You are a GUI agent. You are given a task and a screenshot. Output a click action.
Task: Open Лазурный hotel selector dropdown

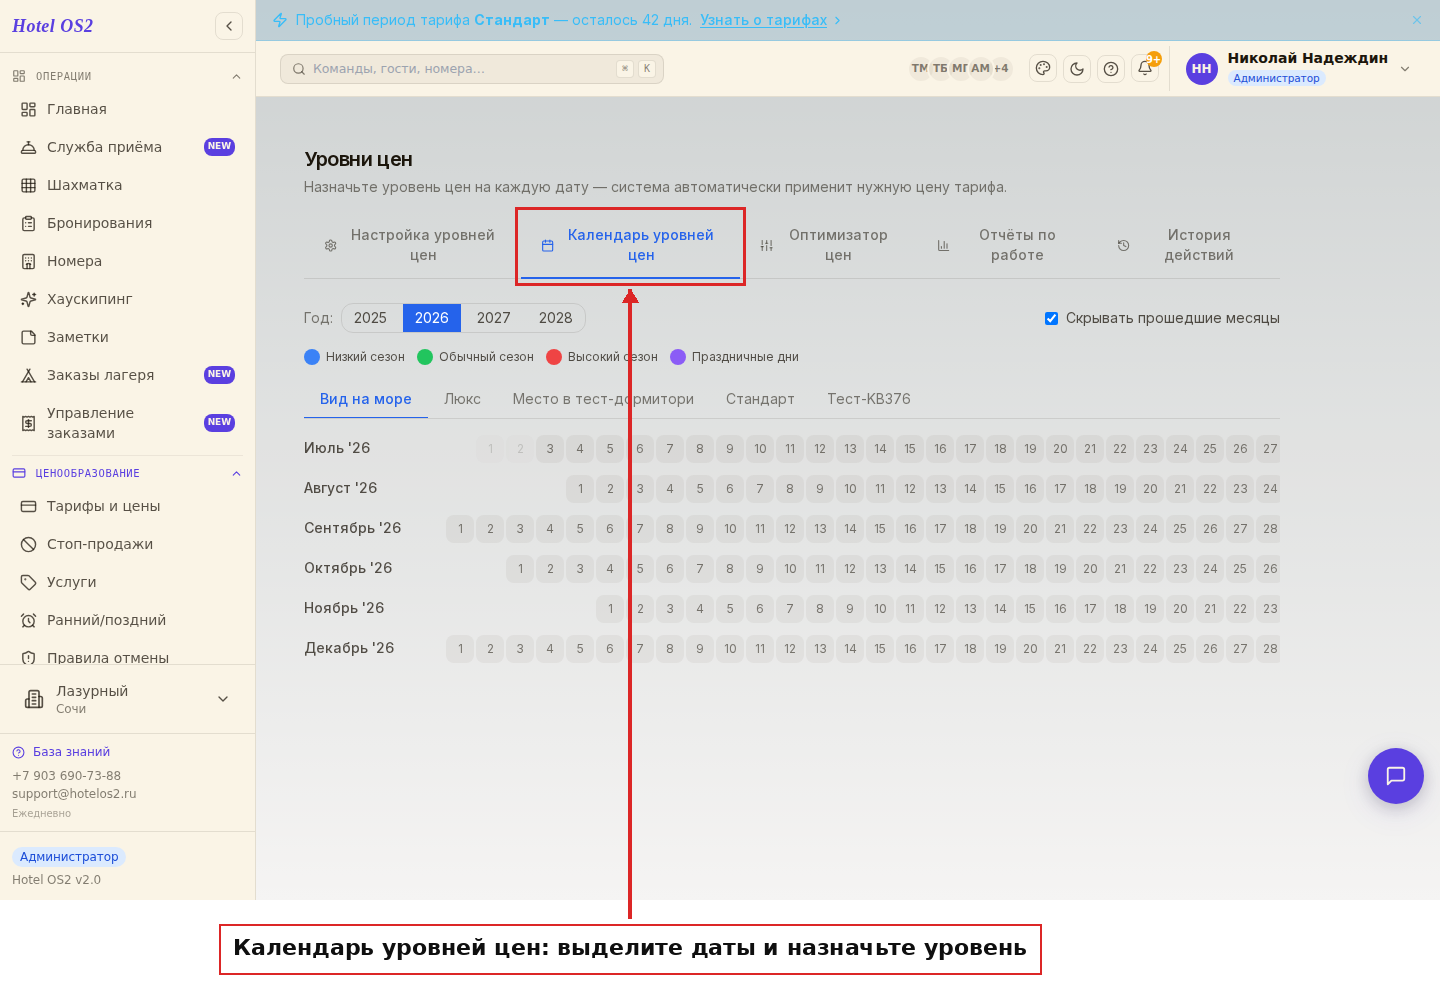pyautogui.click(x=127, y=699)
